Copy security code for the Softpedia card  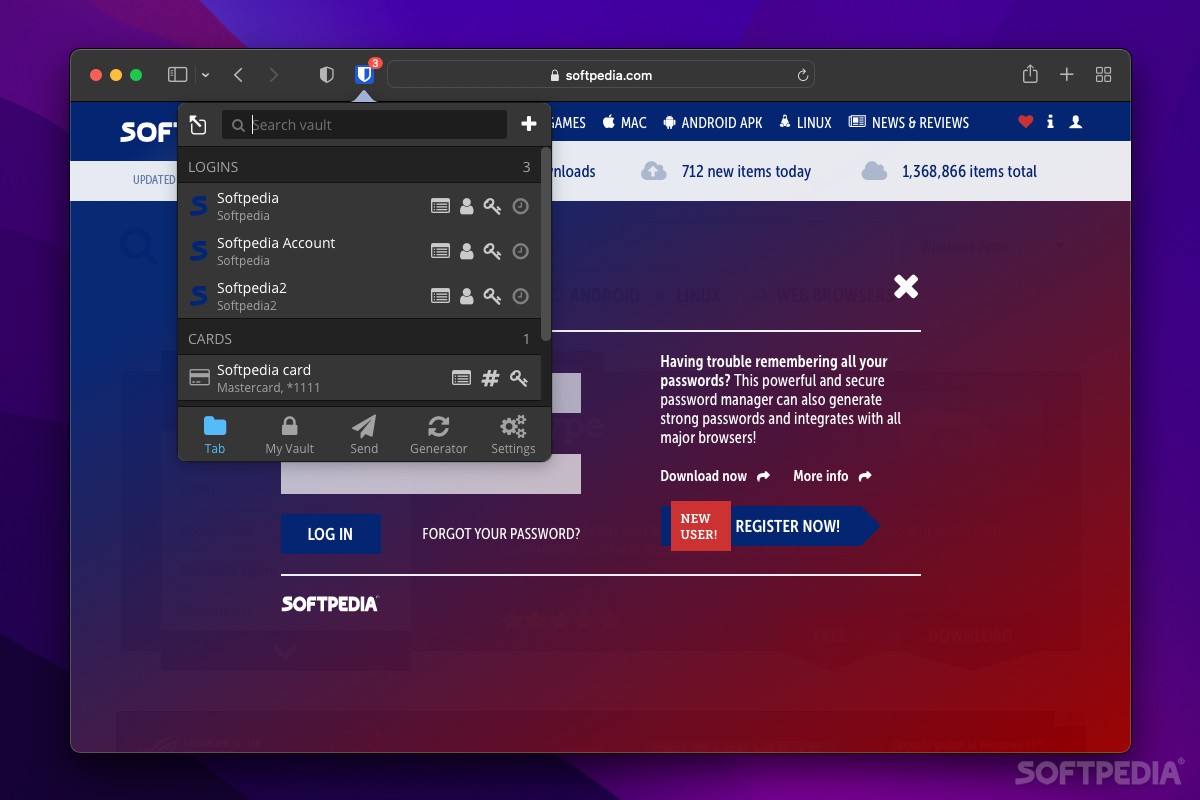[518, 378]
